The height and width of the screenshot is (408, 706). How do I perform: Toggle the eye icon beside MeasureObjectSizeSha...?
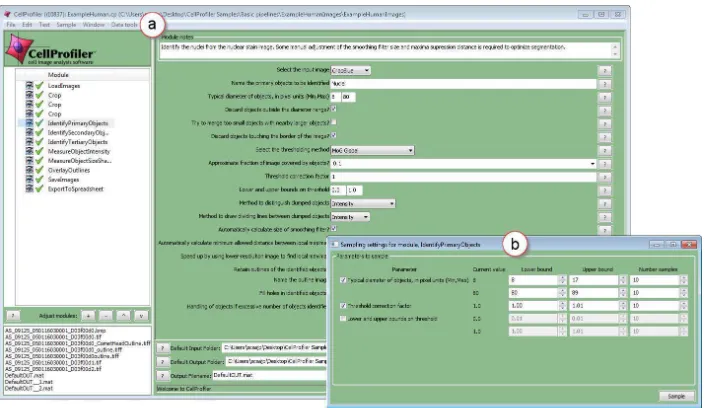coord(29,160)
